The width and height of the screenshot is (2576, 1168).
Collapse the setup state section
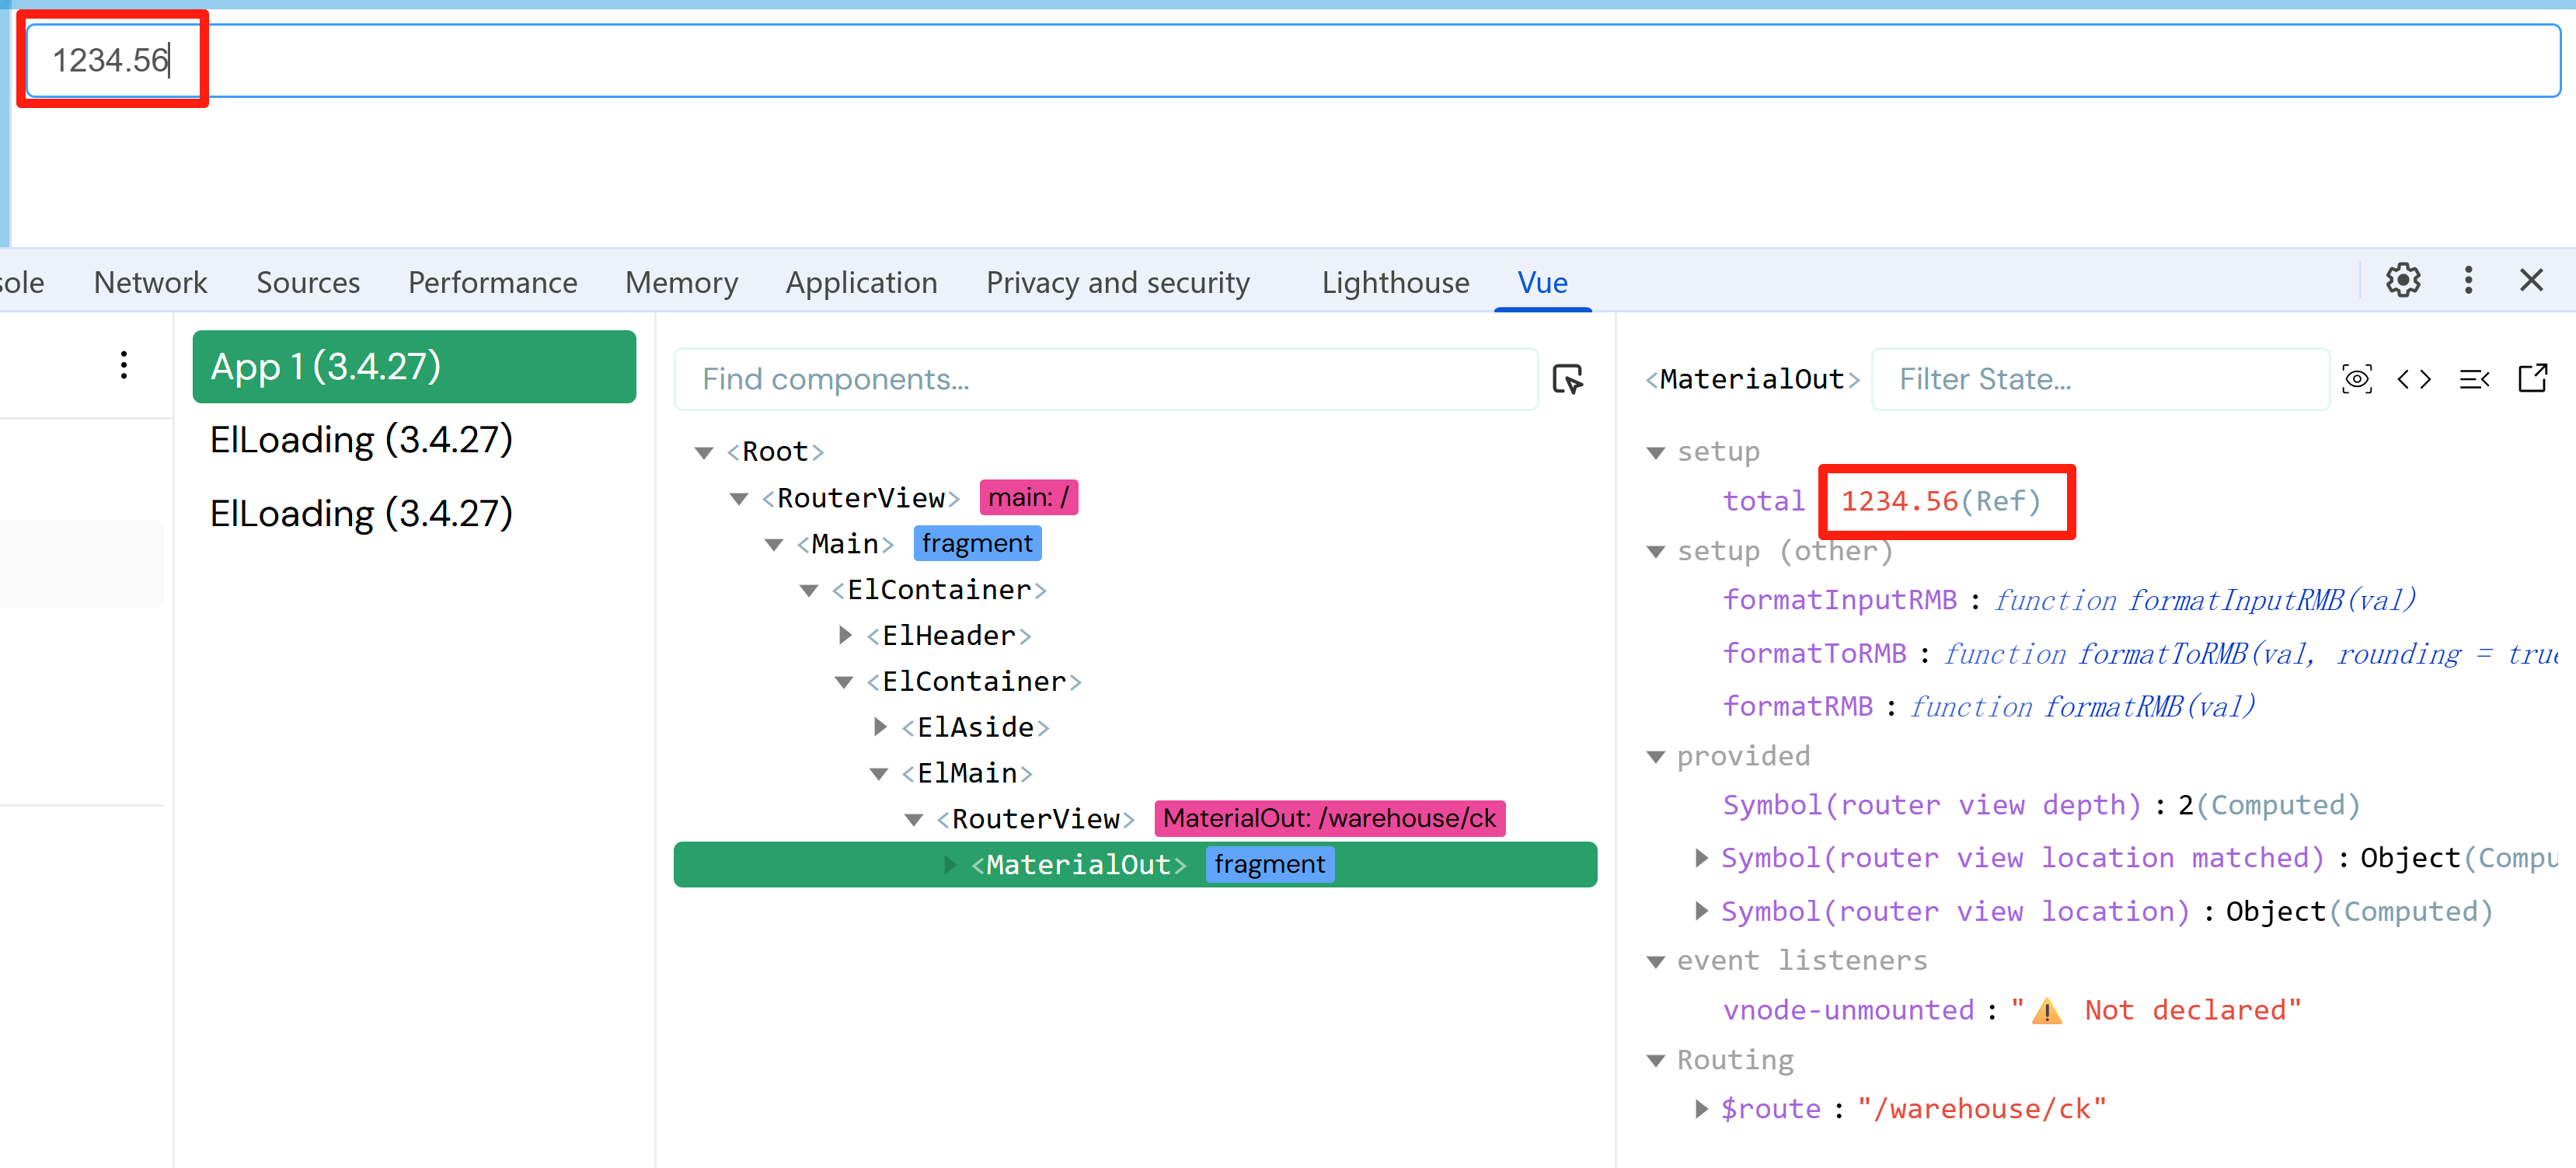[x=1656, y=453]
